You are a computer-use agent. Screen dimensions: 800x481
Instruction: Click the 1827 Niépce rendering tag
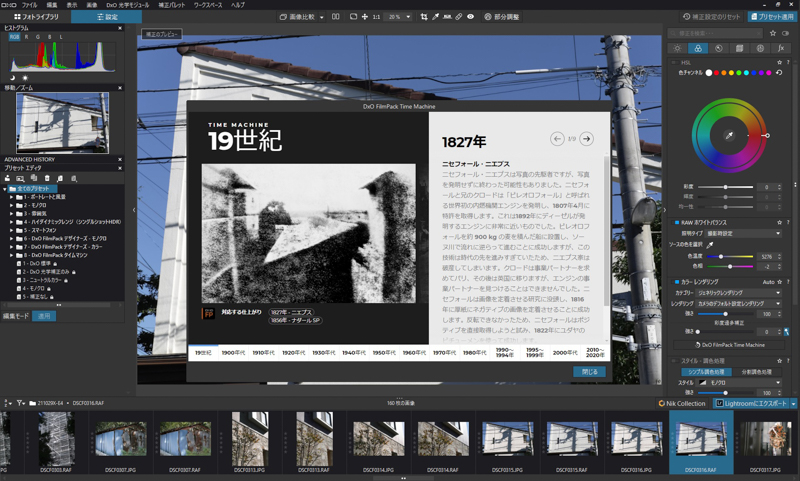291,312
